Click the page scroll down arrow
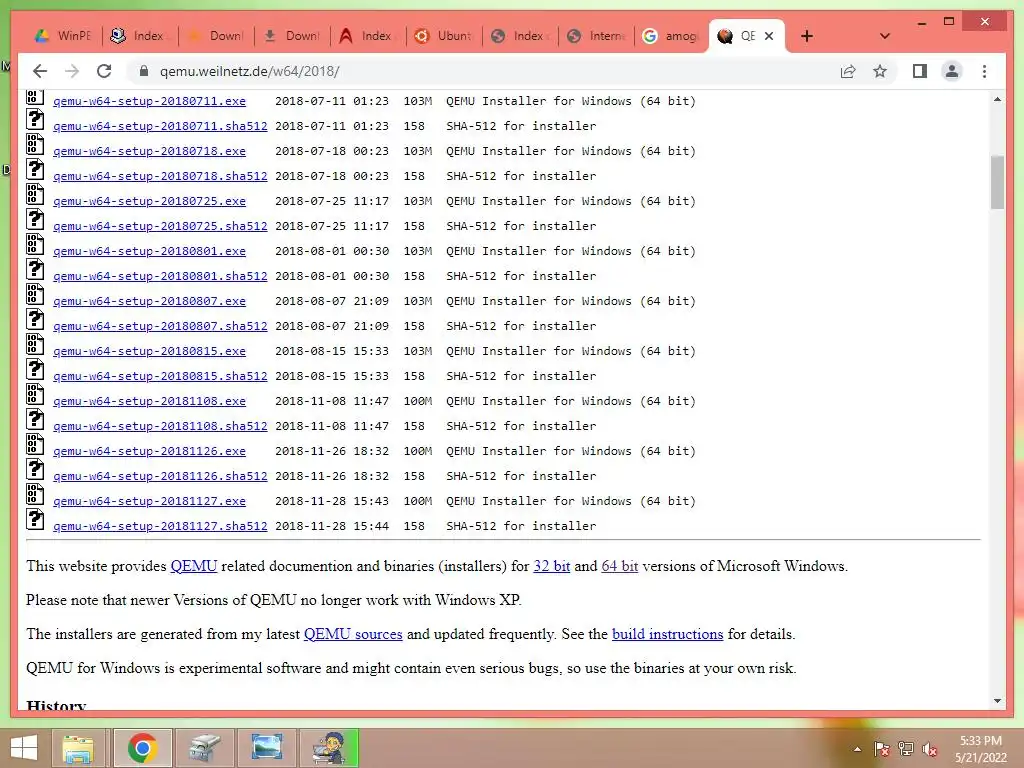This screenshot has height=768, width=1024. click(997, 701)
